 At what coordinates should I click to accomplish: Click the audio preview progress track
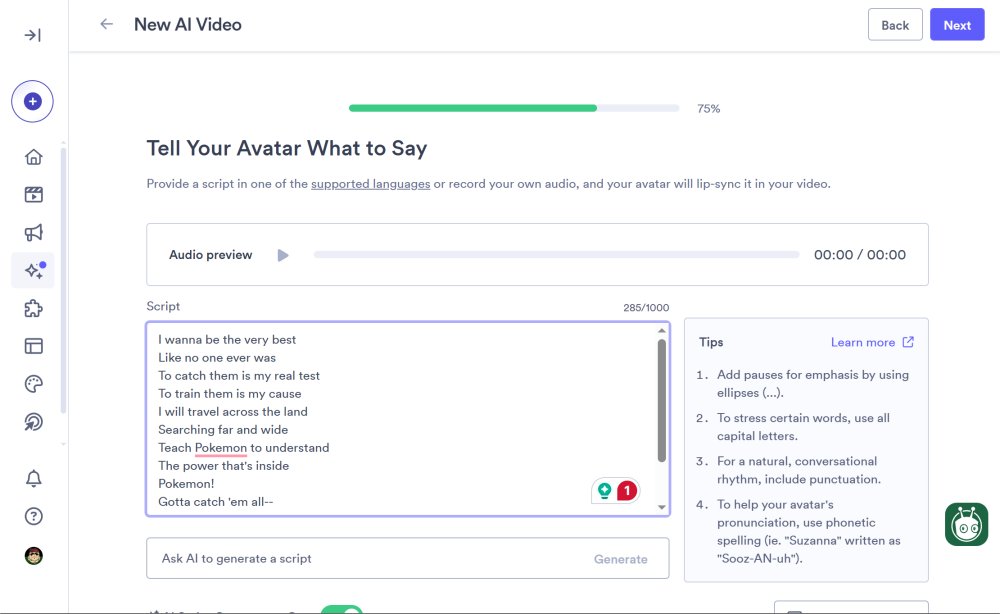[556, 255]
